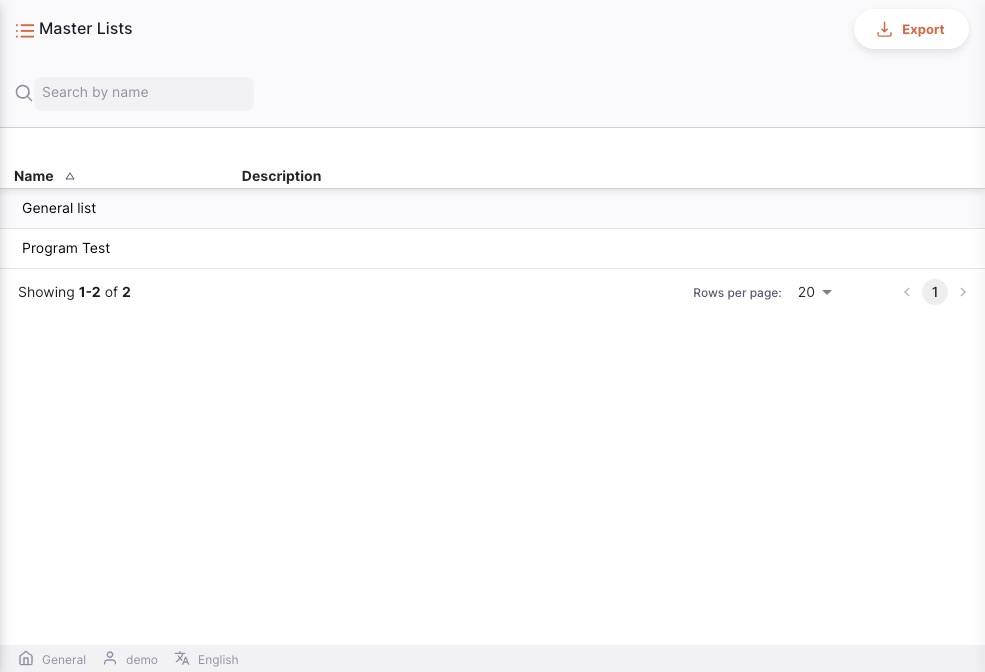The height and width of the screenshot is (672, 985).
Task: Sort by the Name column header
Action: pos(34,176)
